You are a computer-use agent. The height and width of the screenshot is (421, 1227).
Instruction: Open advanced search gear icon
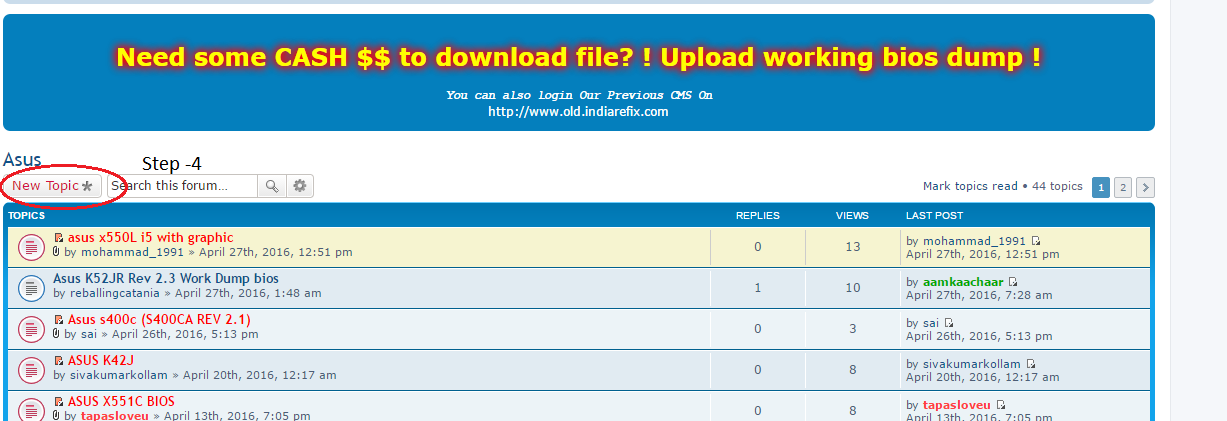click(300, 186)
